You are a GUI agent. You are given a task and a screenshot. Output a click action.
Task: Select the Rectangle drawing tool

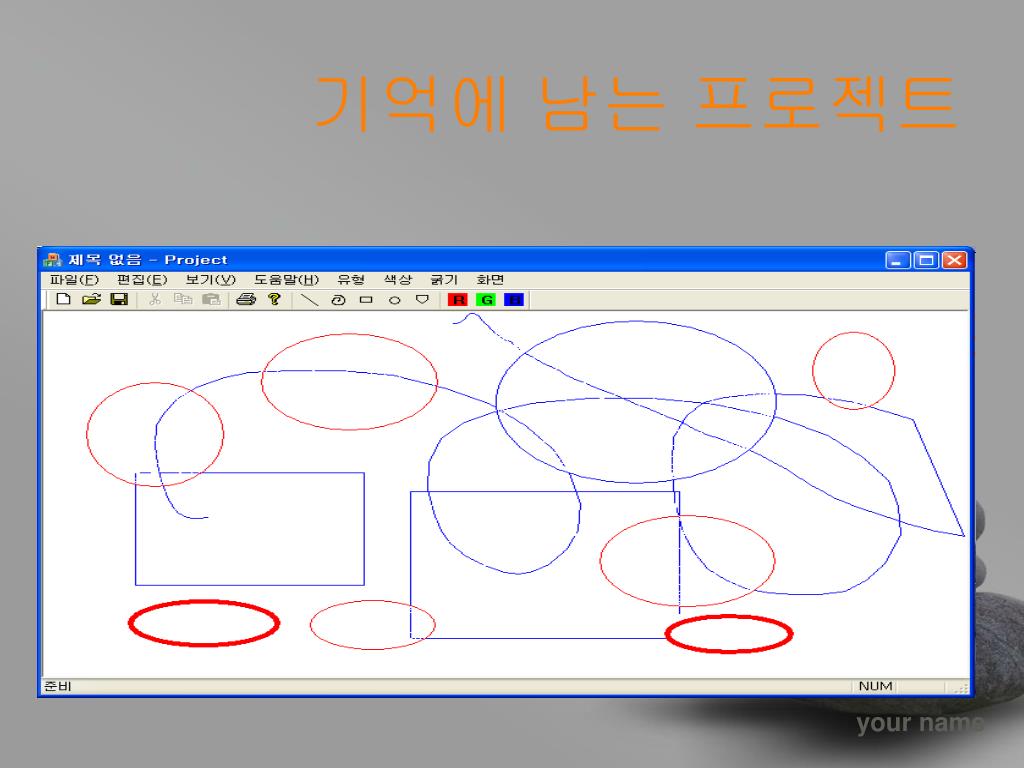(x=366, y=300)
